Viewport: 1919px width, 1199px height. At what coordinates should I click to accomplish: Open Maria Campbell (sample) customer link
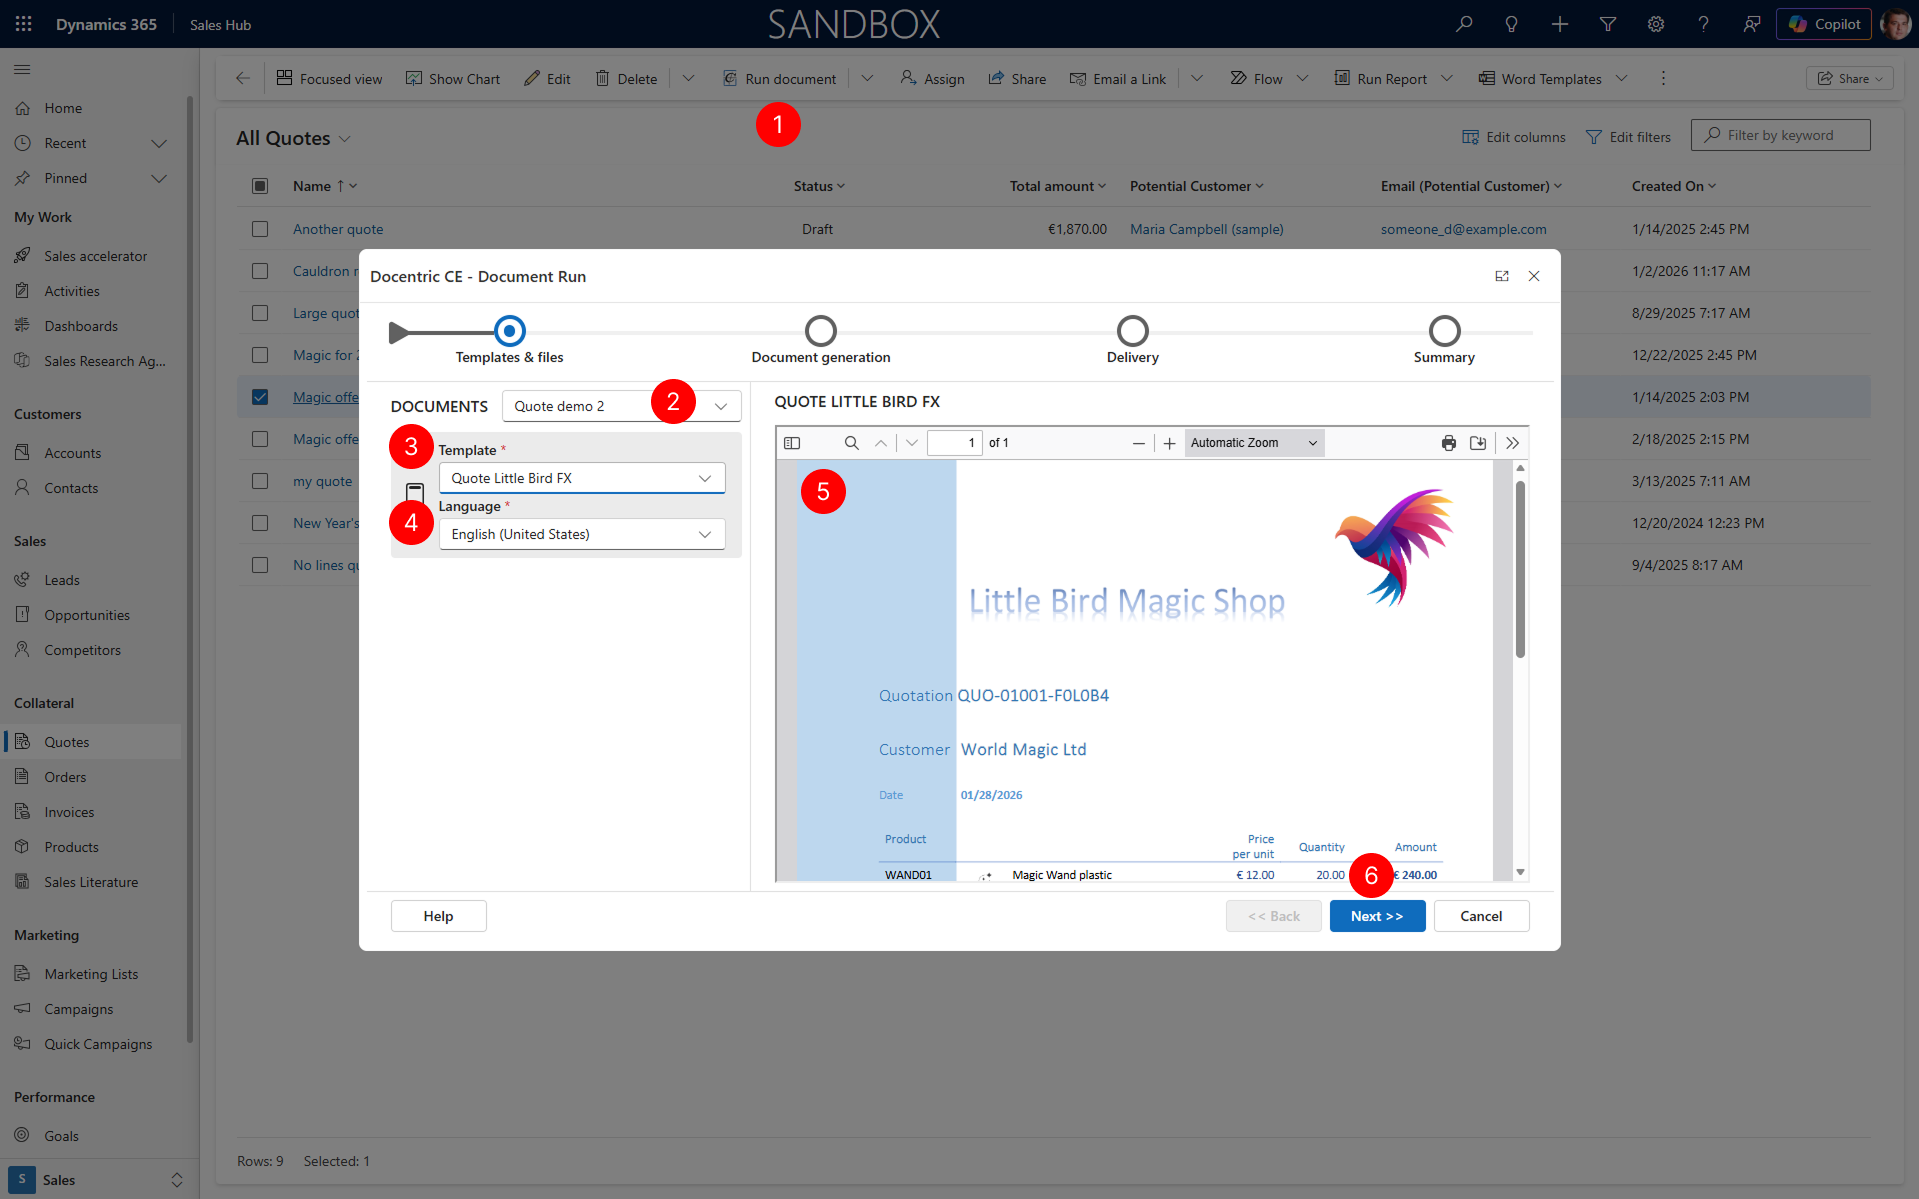(1206, 229)
